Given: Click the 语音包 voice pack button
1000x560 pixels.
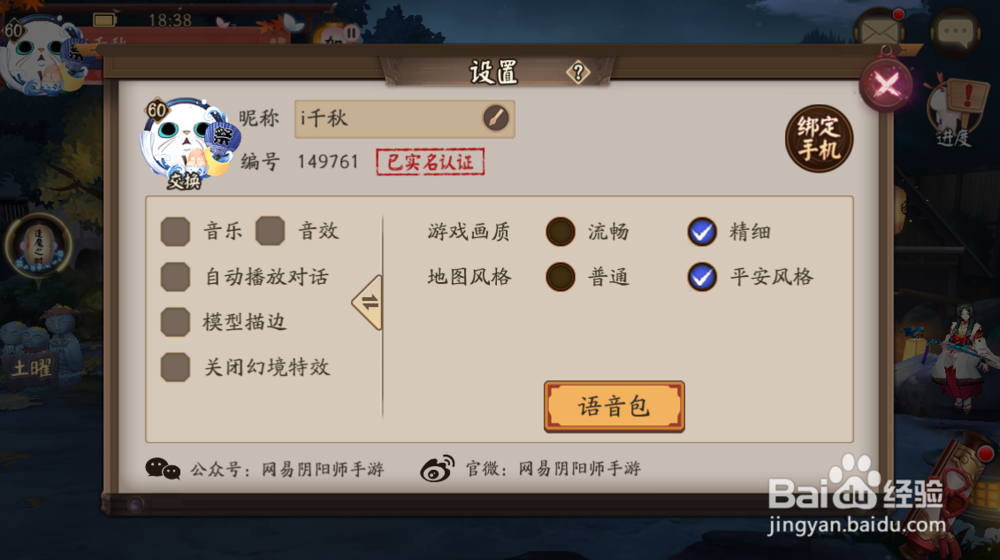Looking at the screenshot, I should point(614,406).
